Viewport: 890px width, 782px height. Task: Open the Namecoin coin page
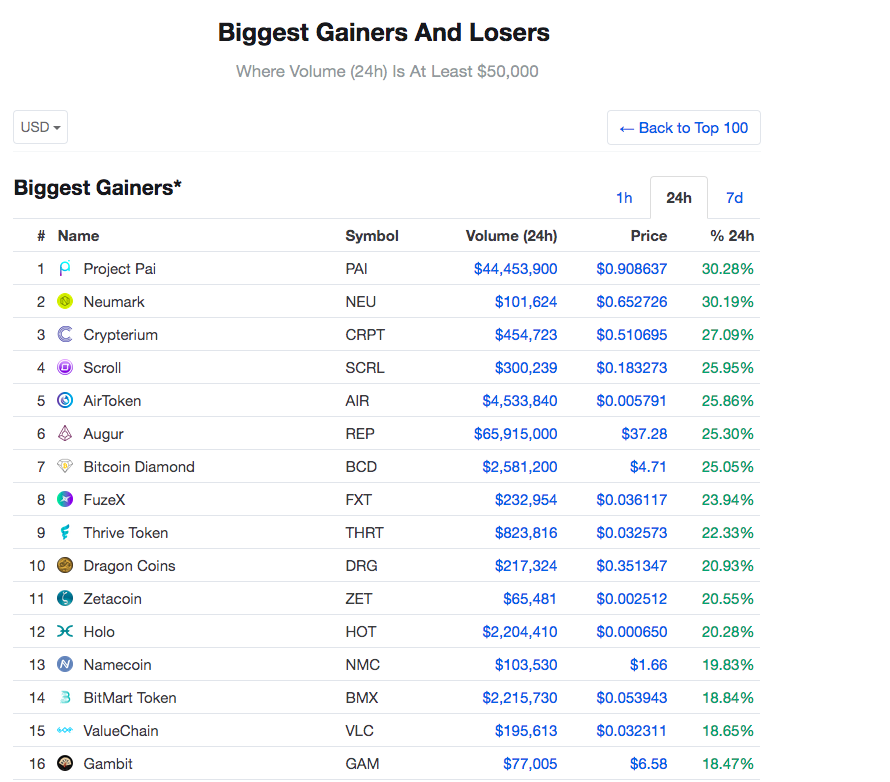click(x=117, y=665)
